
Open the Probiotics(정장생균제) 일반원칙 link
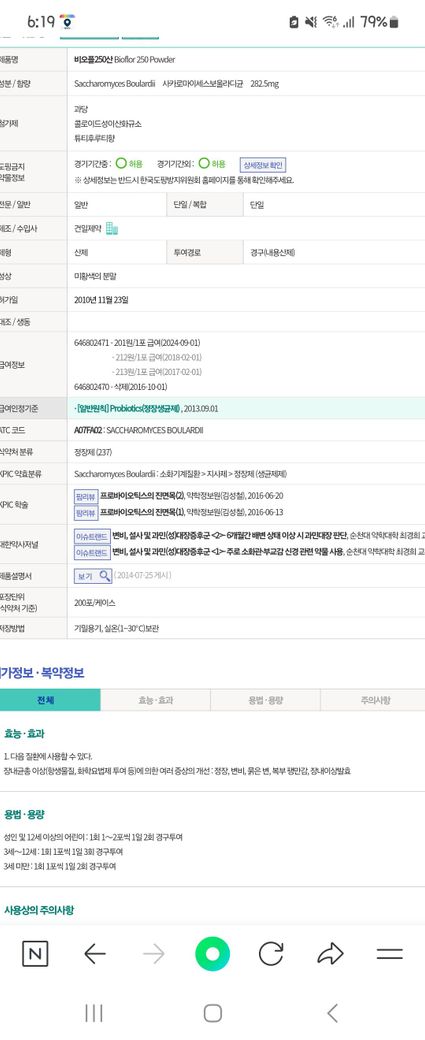[x=127, y=409]
